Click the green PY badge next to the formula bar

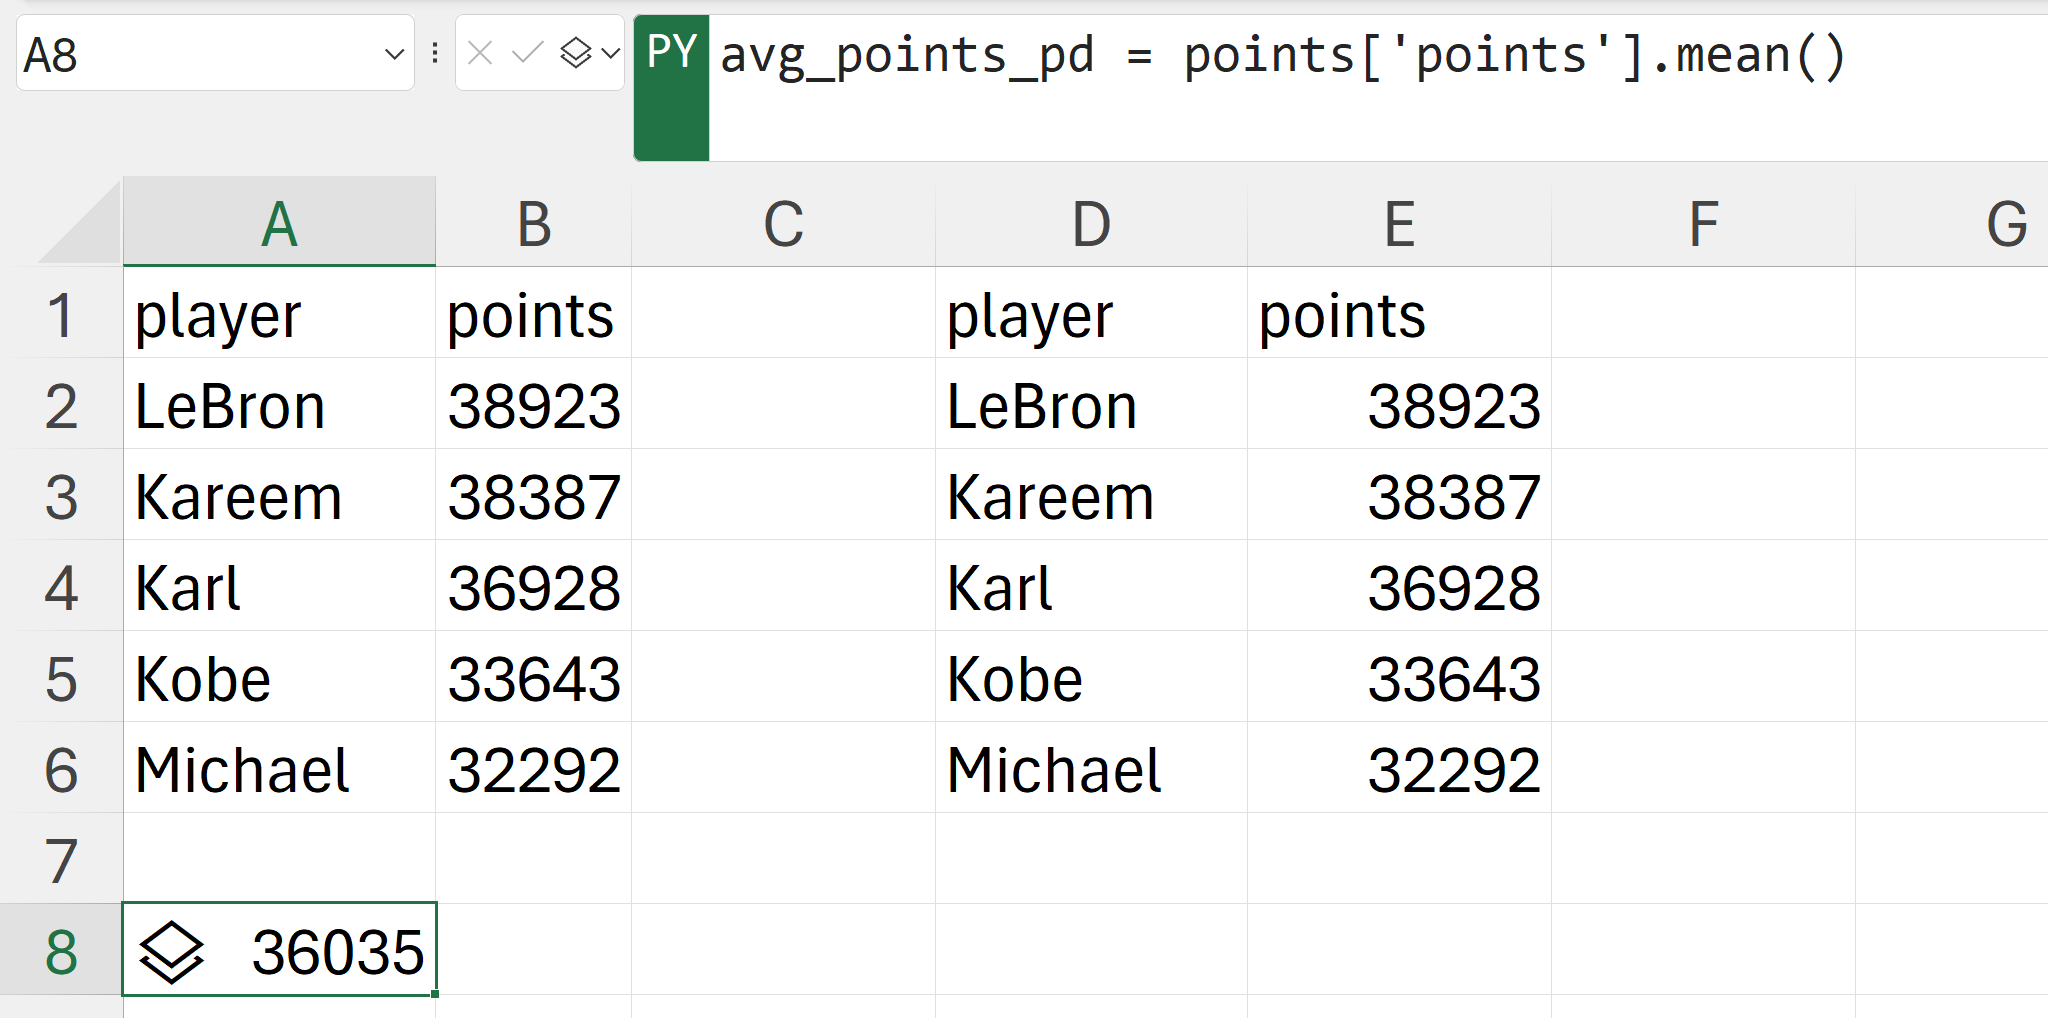pos(670,55)
